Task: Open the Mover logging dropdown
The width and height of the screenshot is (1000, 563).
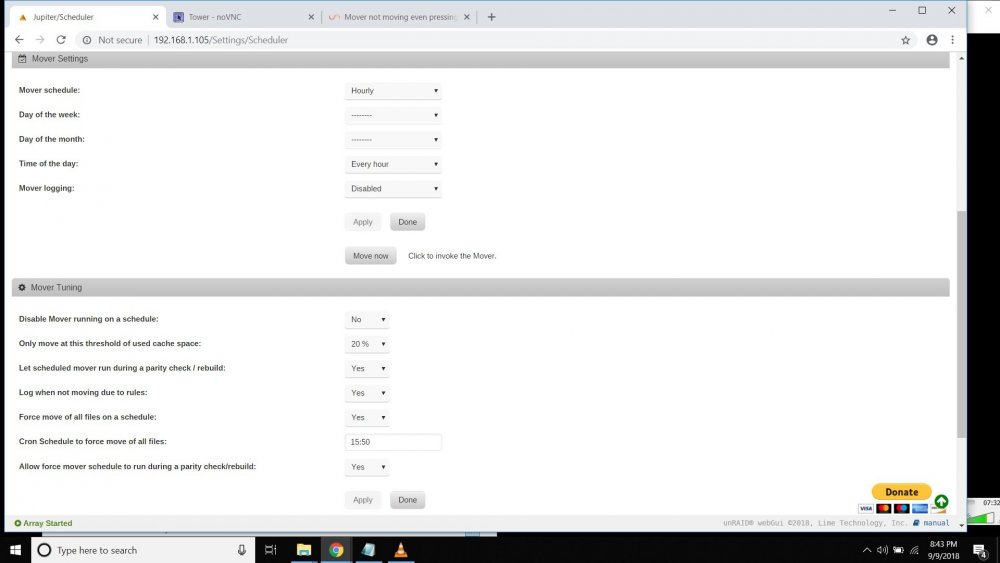Action: 393,189
